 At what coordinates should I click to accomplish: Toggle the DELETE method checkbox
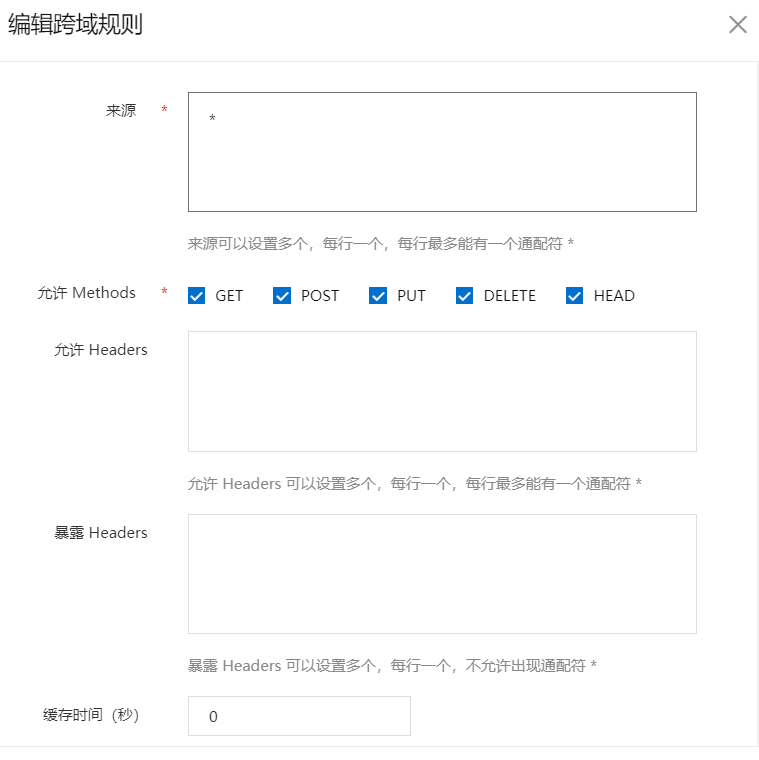pos(464,295)
